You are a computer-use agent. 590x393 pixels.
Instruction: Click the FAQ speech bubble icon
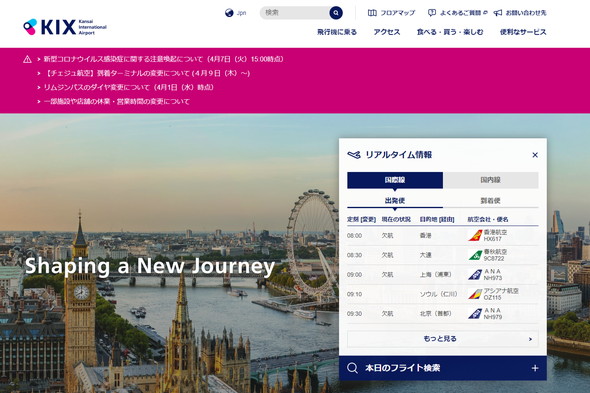(x=432, y=13)
